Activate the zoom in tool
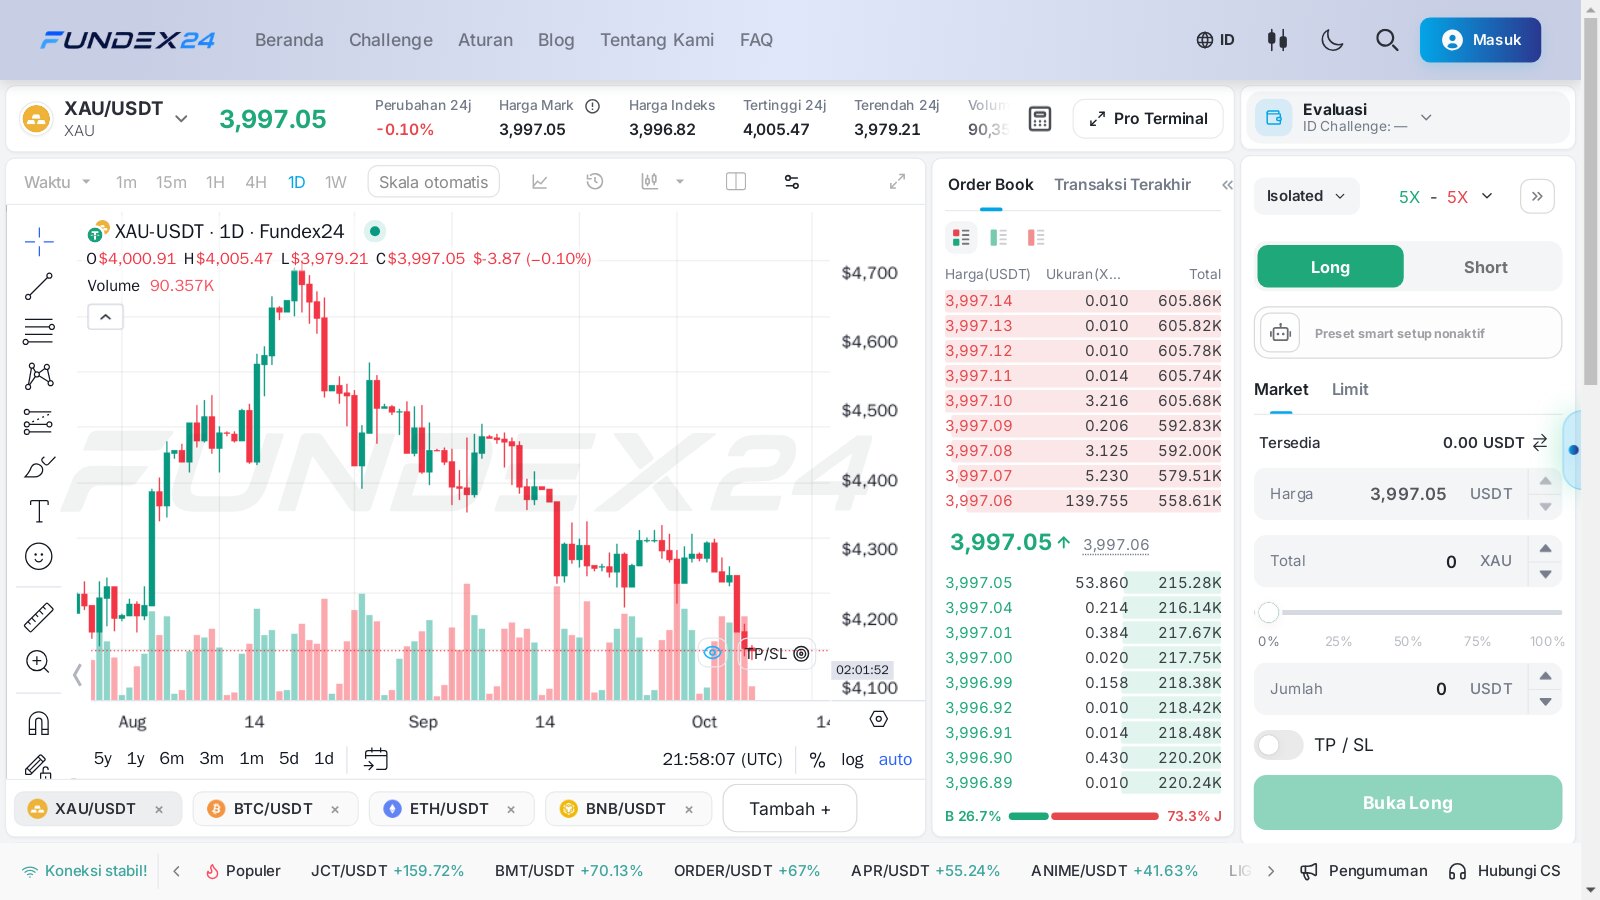This screenshot has width=1600, height=900. [x=39, y=662]
